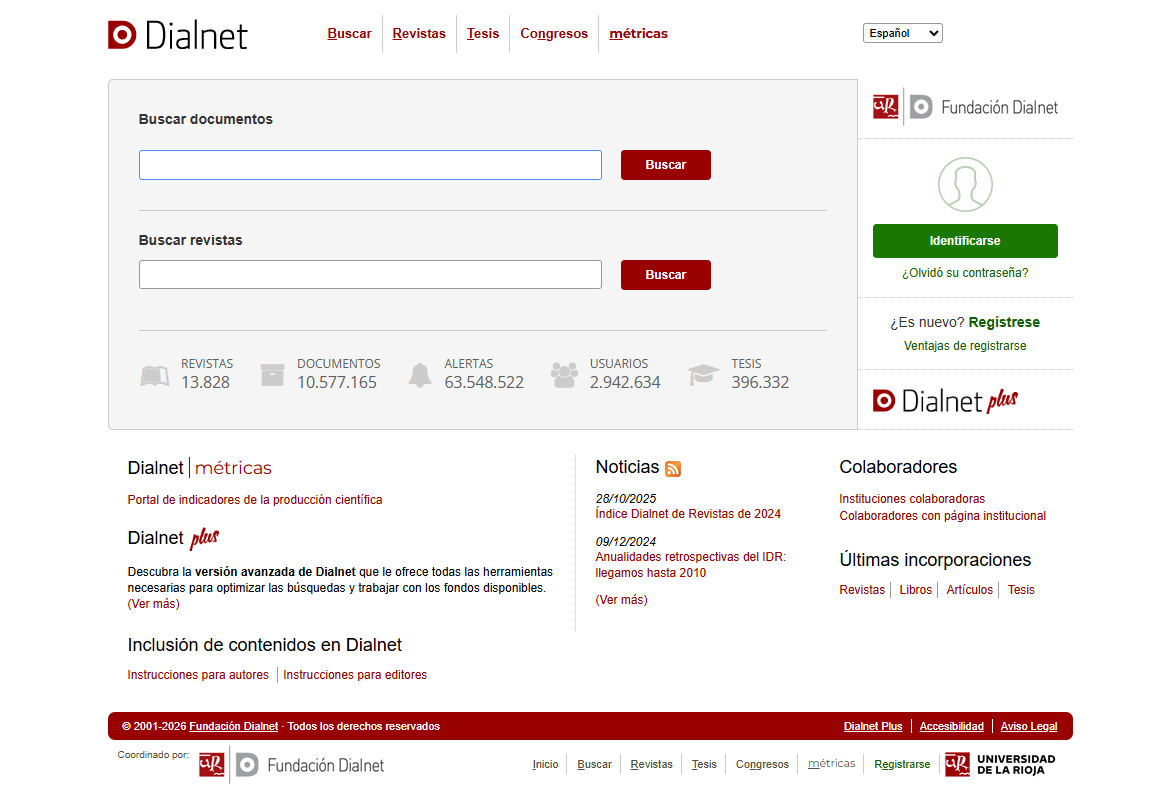Click (Ver más) under Noticias
The image size is (1150, 807).
point(621,599)
